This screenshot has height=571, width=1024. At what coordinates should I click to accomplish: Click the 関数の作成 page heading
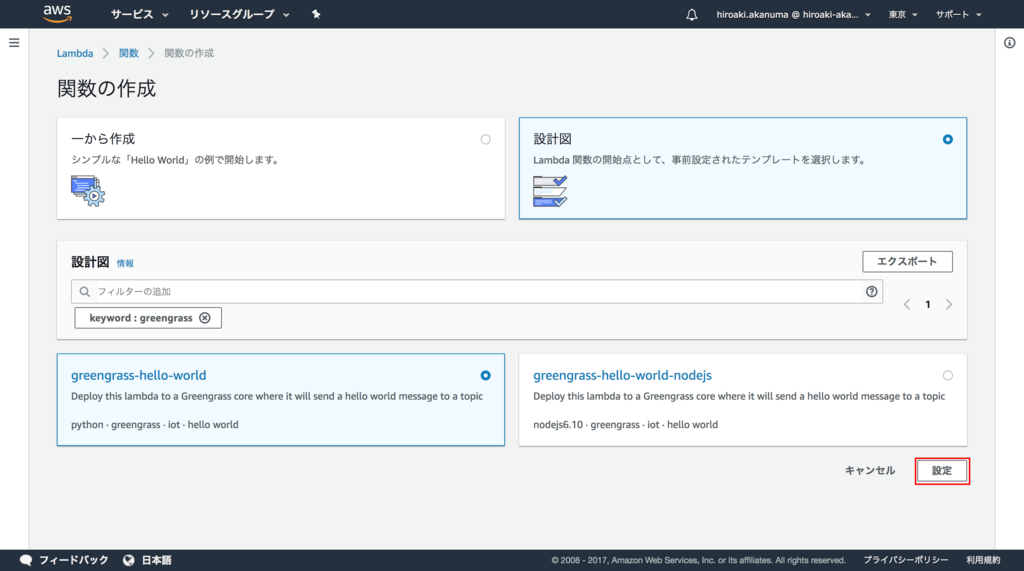[x=106, y=89]
